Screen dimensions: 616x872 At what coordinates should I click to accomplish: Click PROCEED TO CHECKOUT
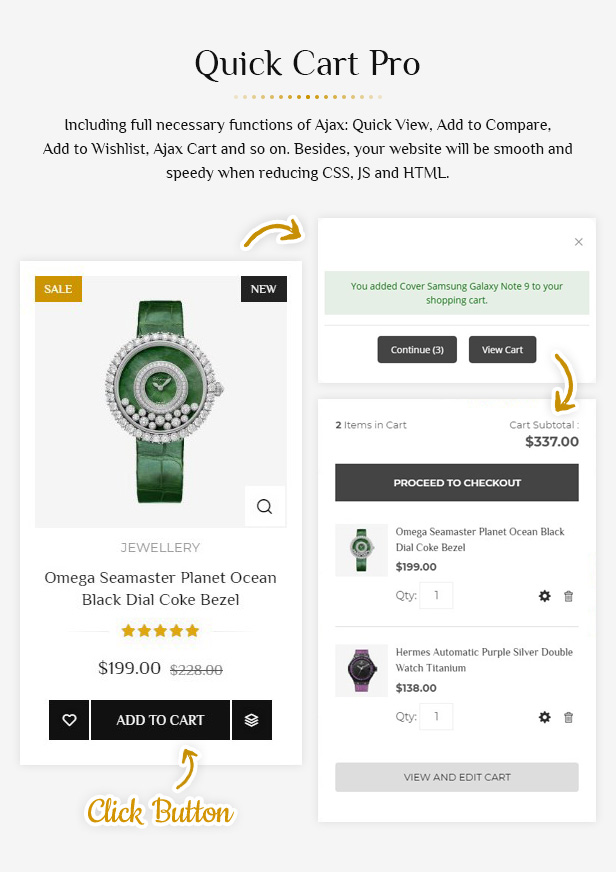click(x=457, y=482)
